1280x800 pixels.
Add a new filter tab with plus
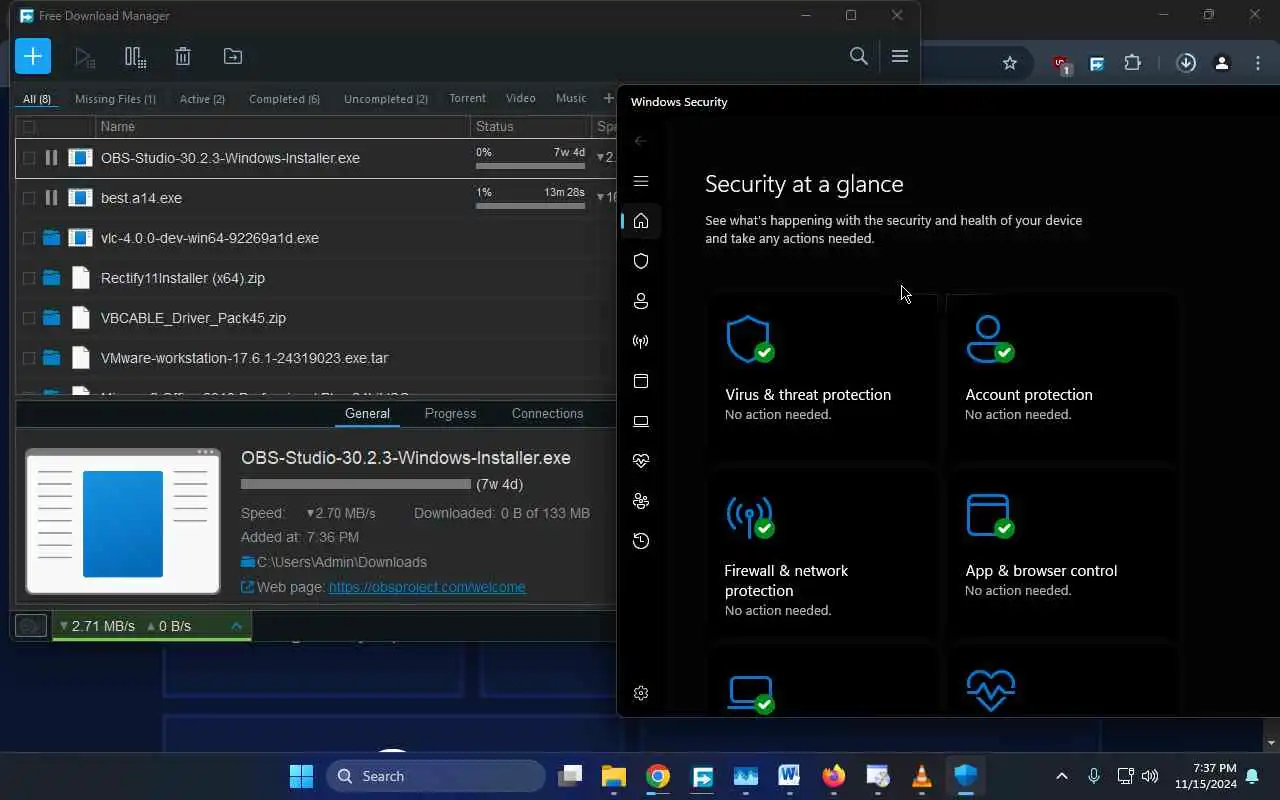[608, 98]
